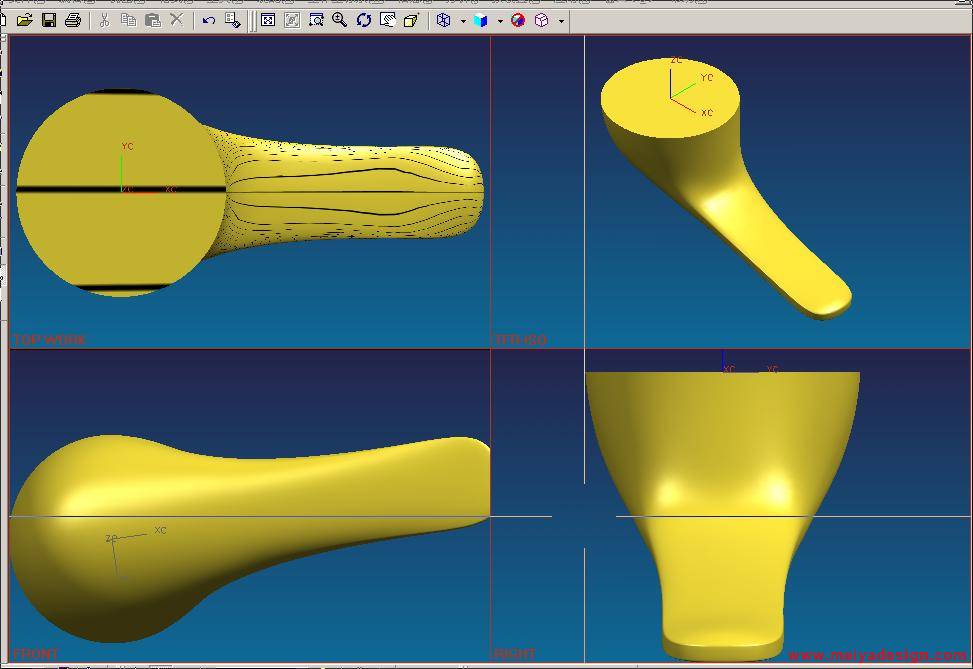
Task: Click the Delete X icon
Action: click(177, 20)
